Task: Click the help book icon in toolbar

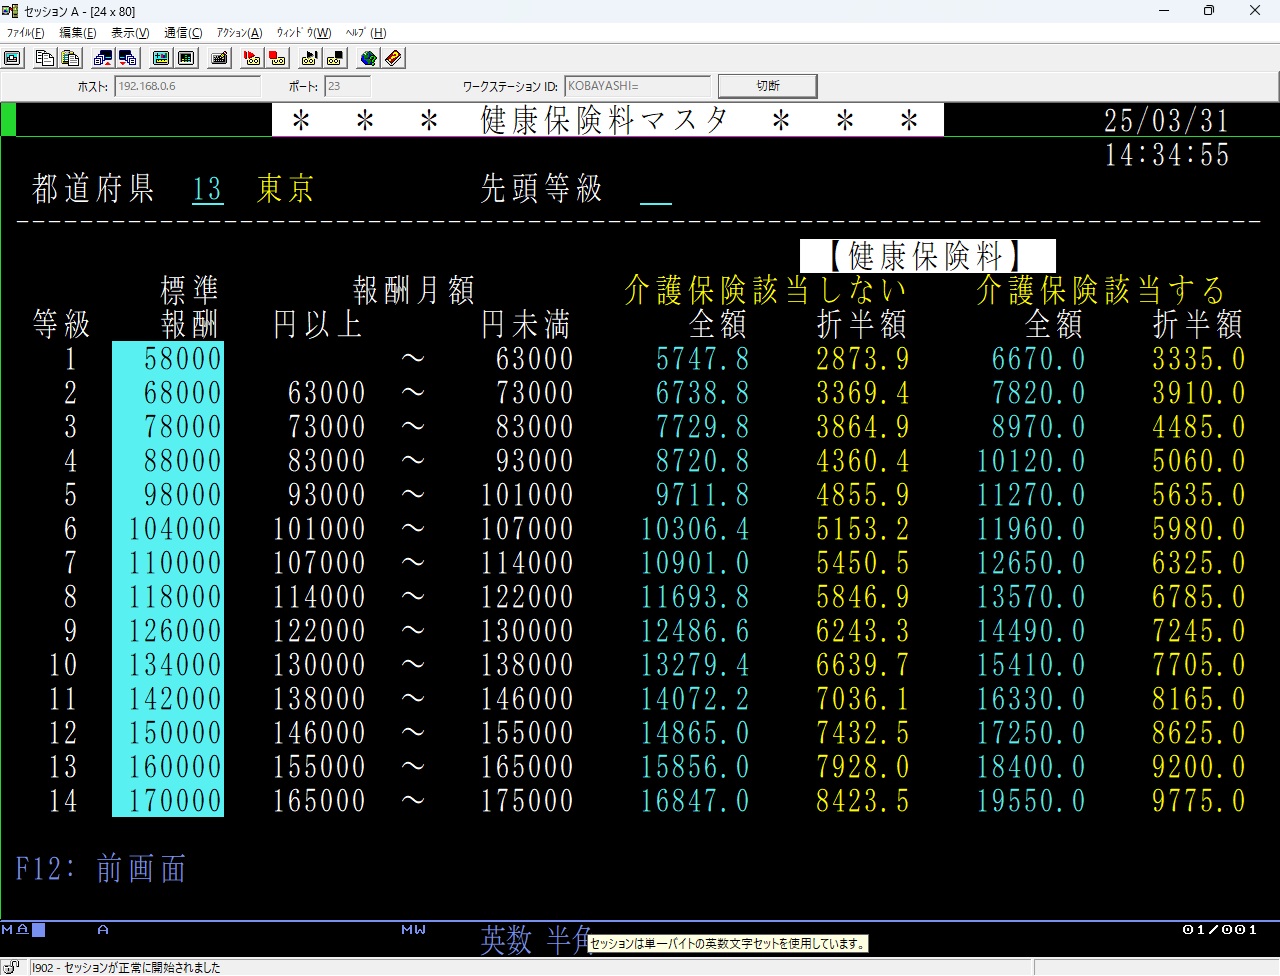Action: 393,58
